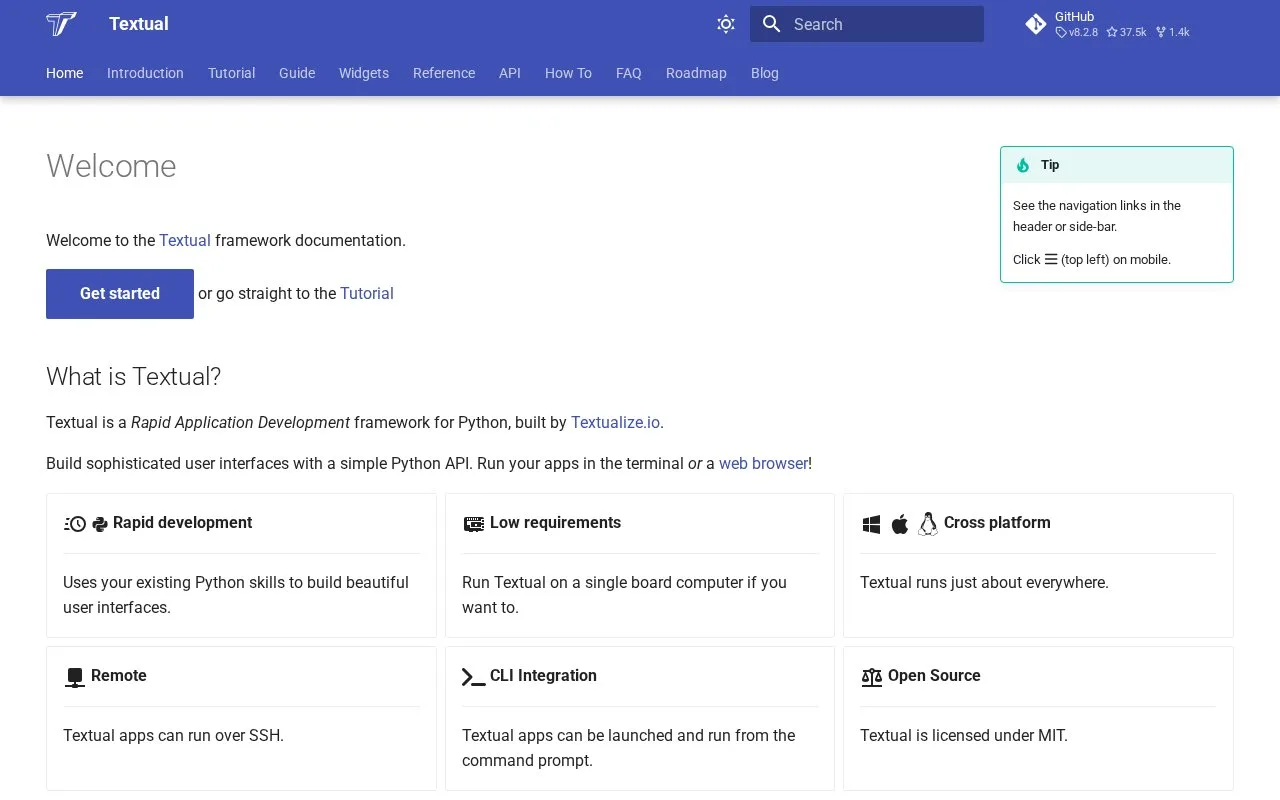Click the Textual logo icon in header
The height and width of the screenshot is (800, 1280).
(61, 24)
